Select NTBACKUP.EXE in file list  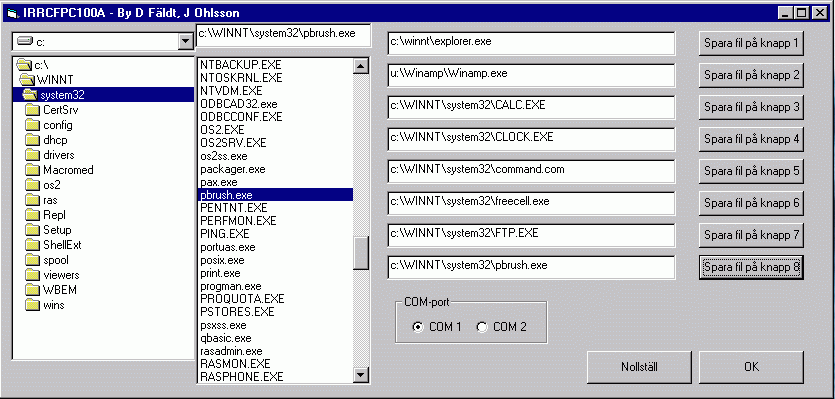[x=275, y=64]
